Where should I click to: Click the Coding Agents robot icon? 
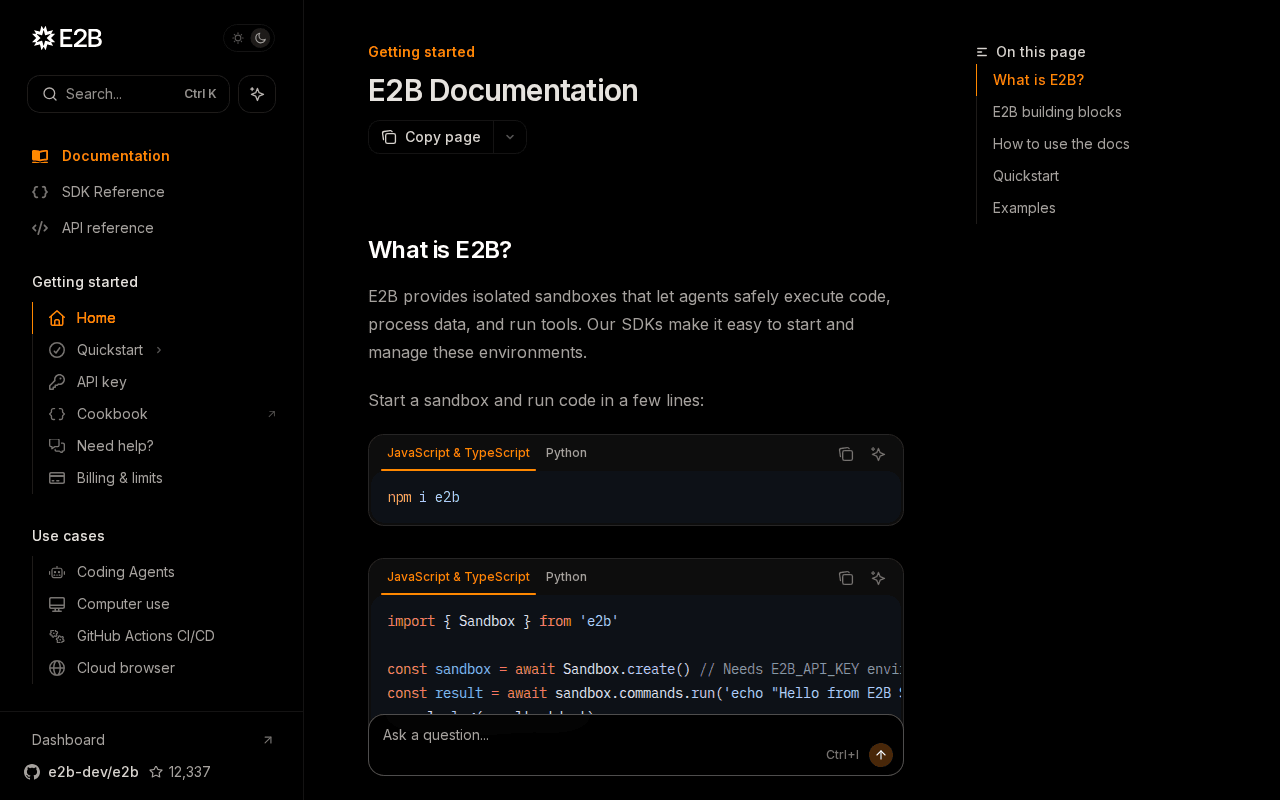57,572
